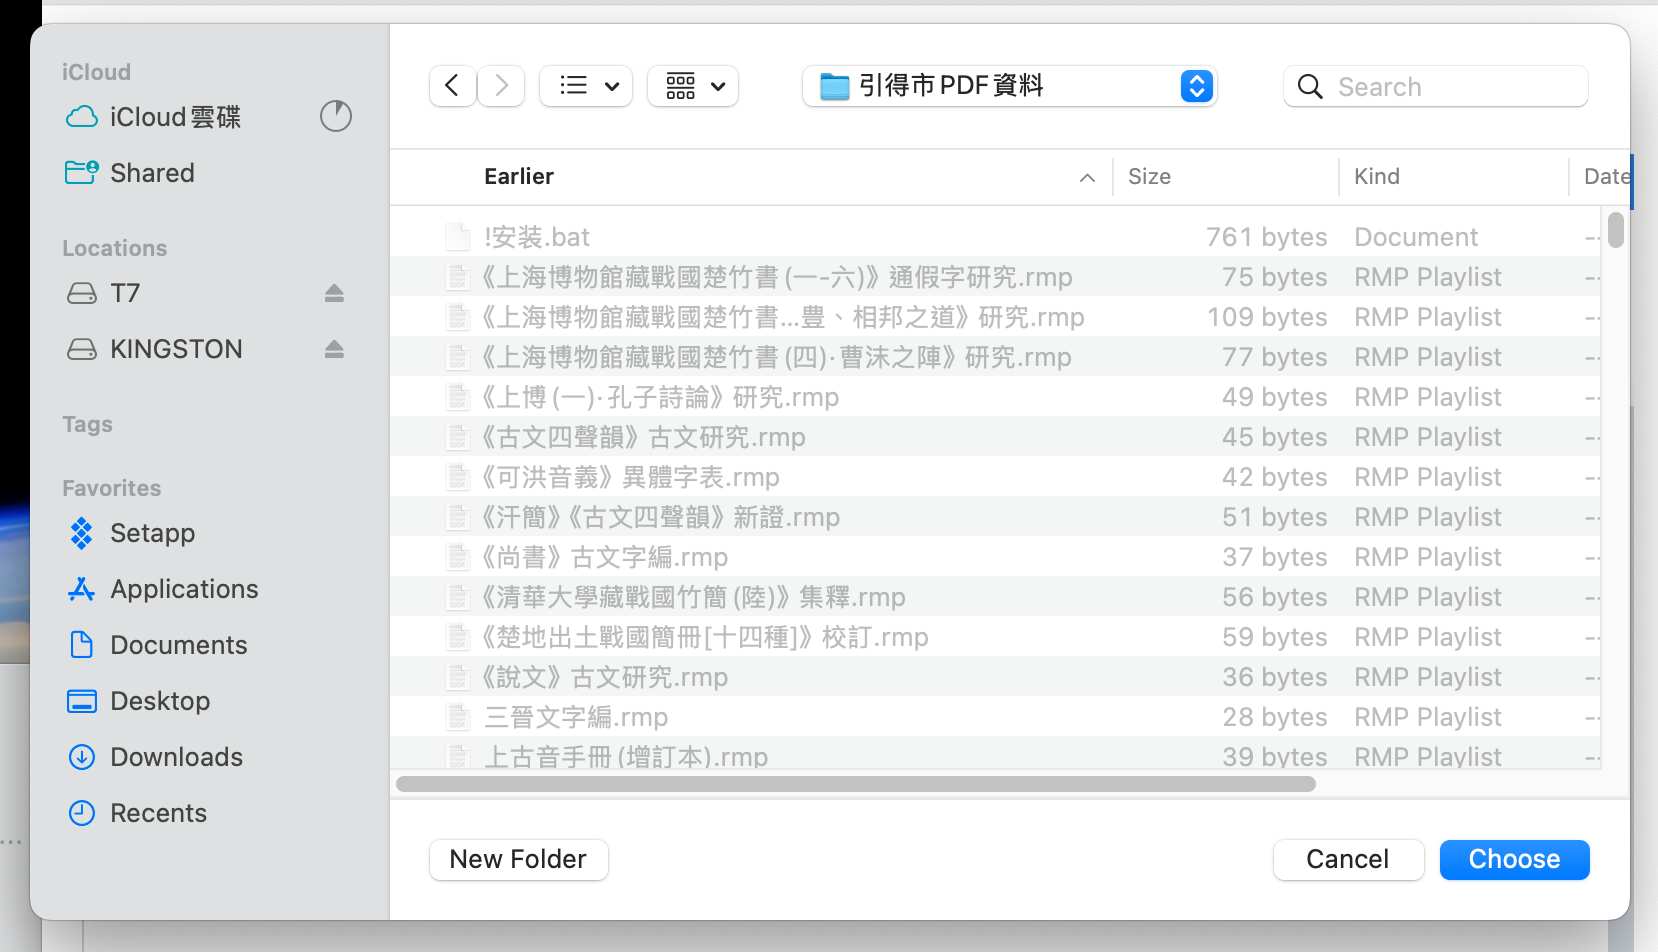This screenshot has height=952, width=1658.
Task: Click the horizontal scrollbar under file list
Action: tap(855, 784)
